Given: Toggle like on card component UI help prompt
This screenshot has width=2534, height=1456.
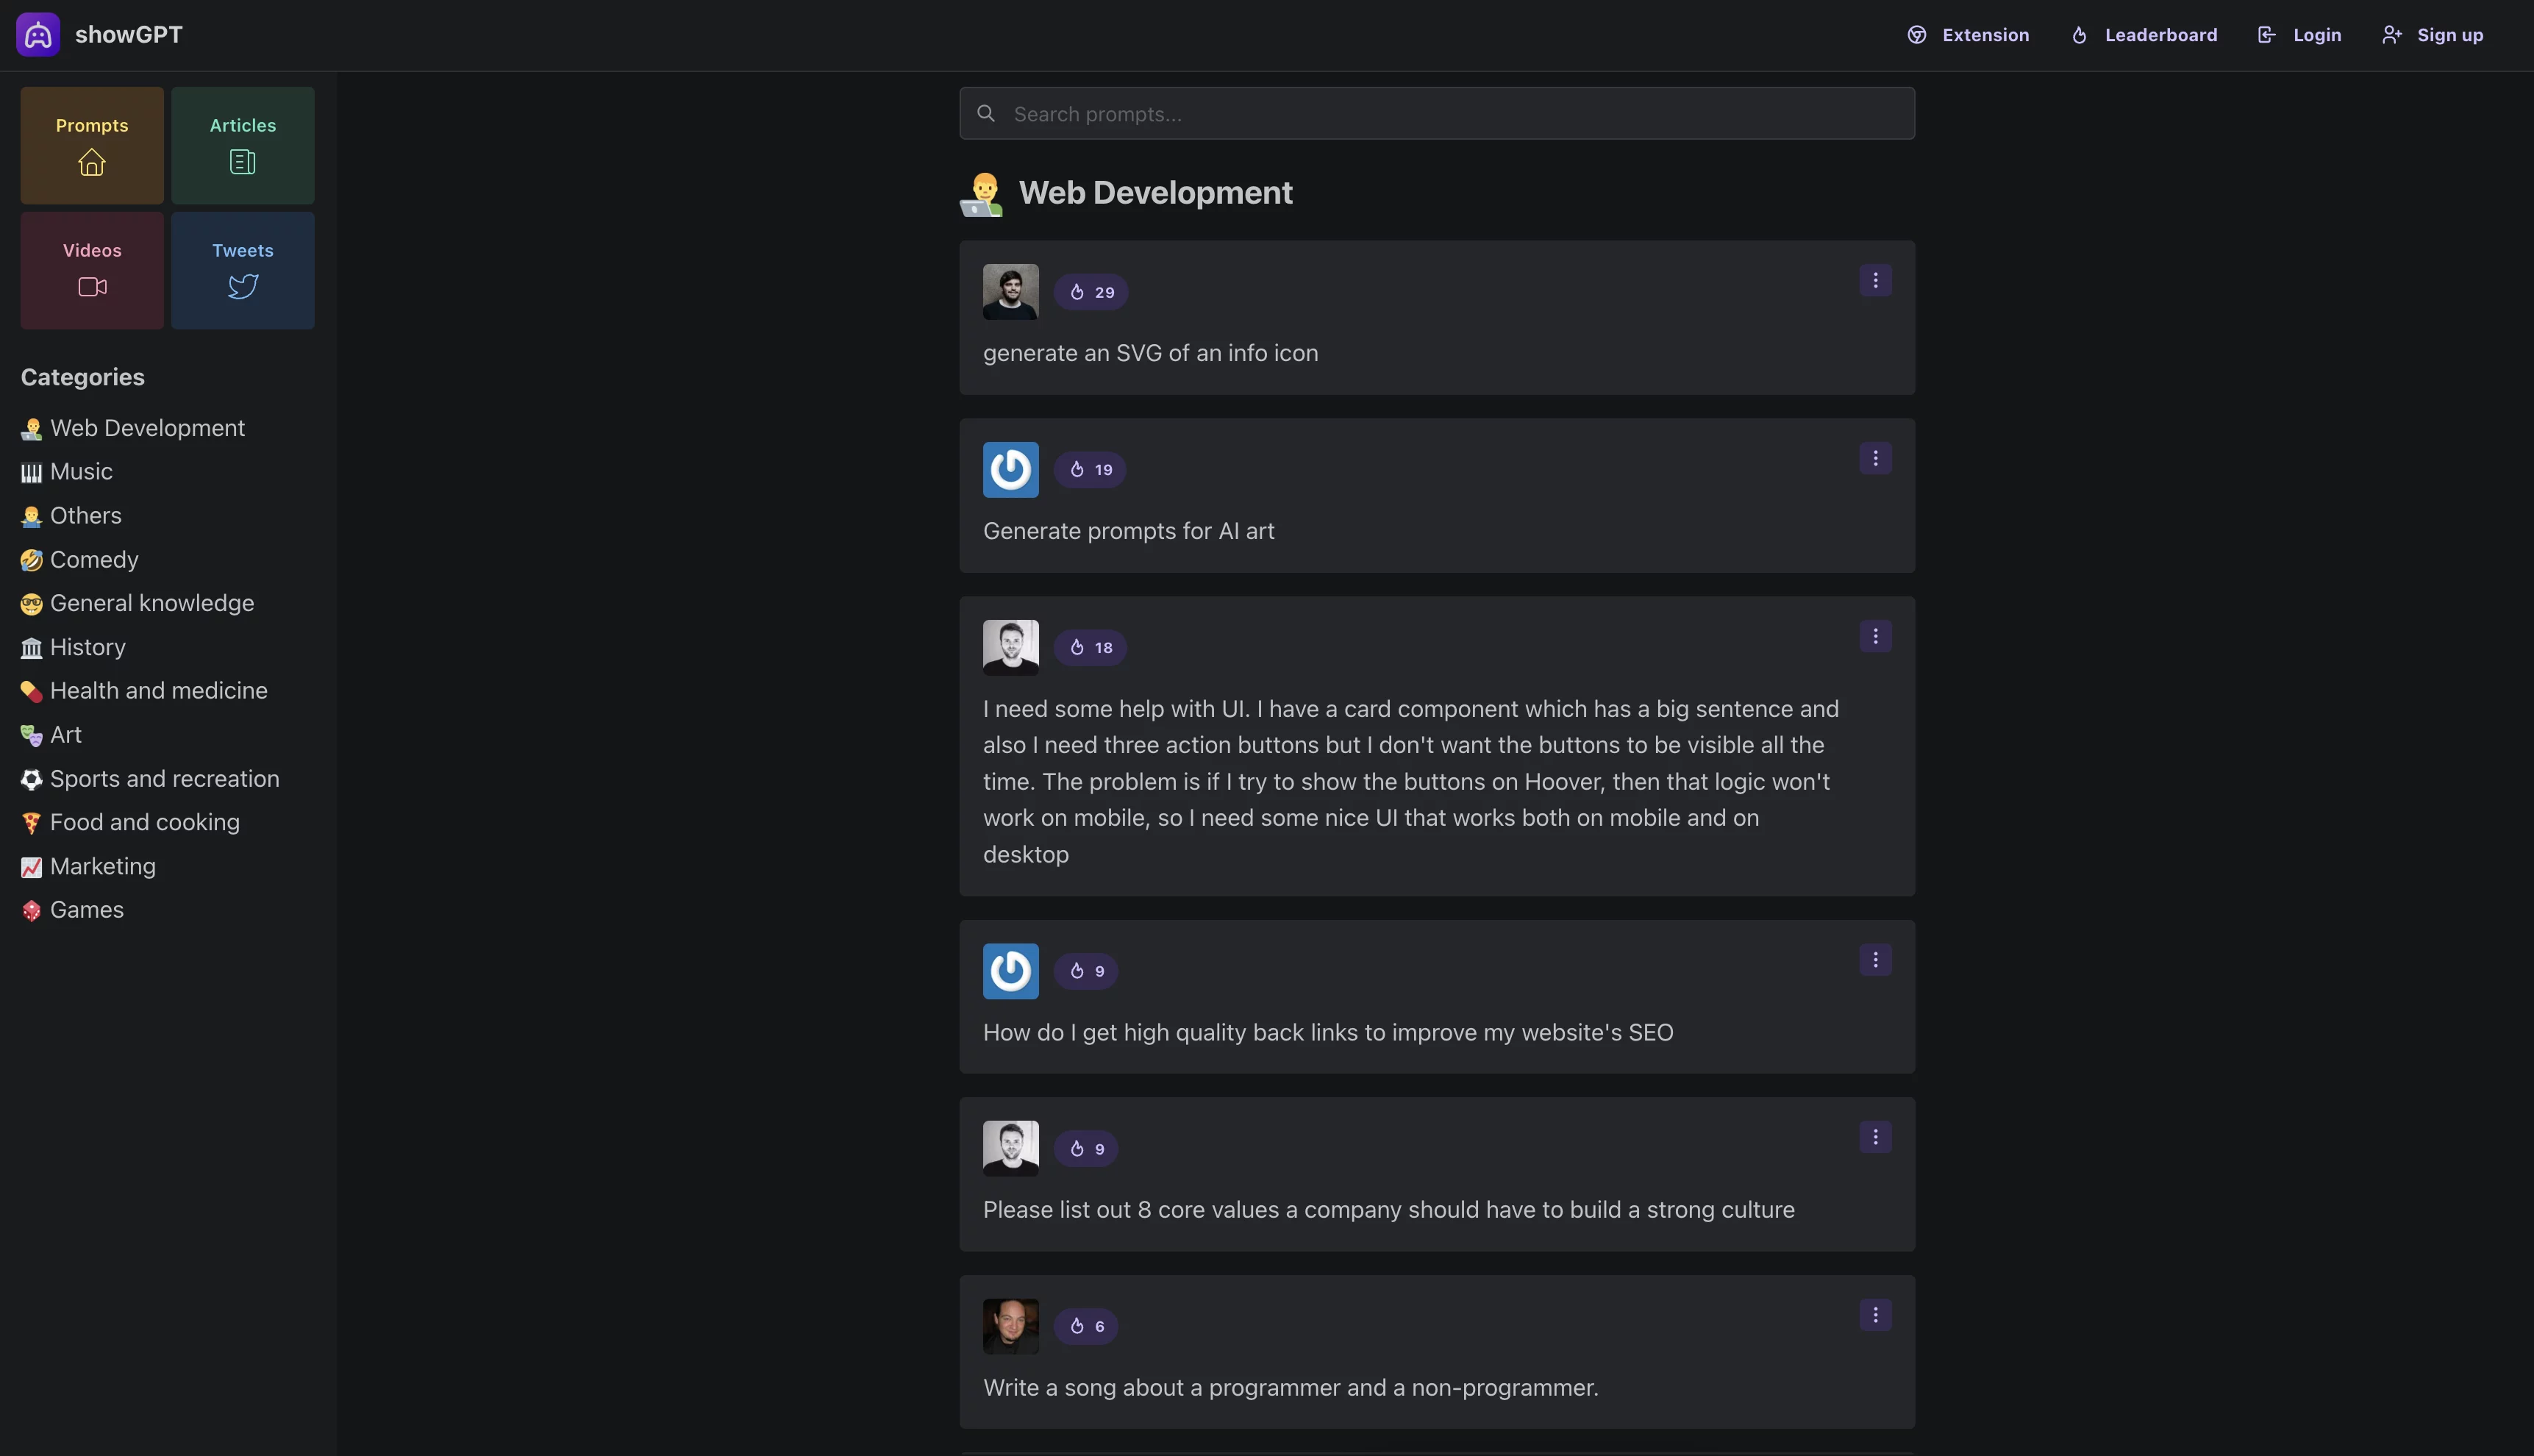Looking at the screenshot, I should pyautogui.click(x=1091, y=646).
